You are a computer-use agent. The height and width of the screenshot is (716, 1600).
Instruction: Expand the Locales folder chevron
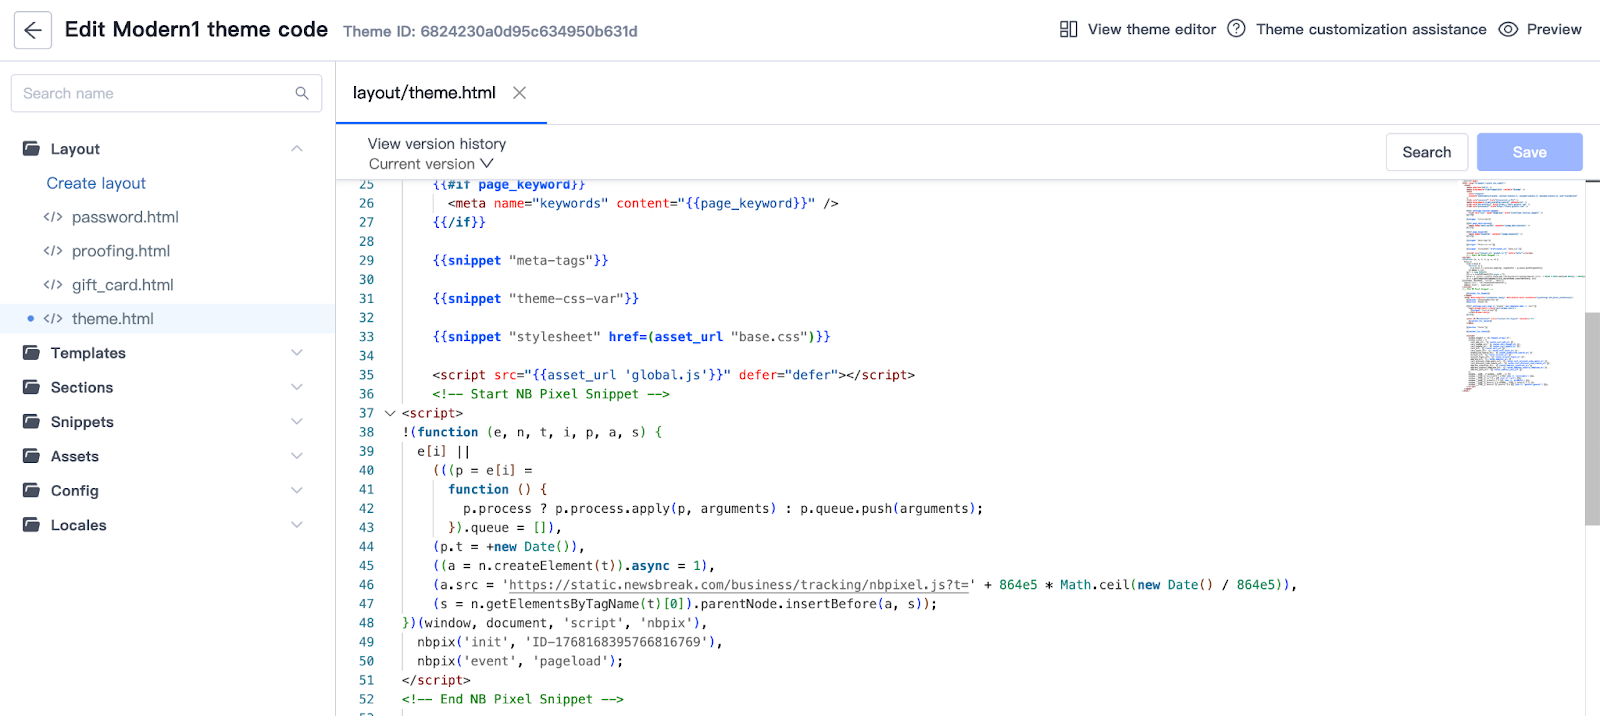point(297,525)
